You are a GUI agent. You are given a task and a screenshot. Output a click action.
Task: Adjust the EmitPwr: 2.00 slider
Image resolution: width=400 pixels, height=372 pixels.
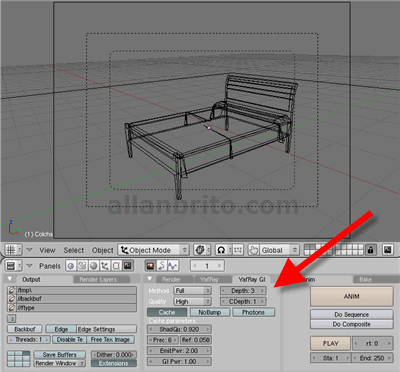tap(179, 351)
